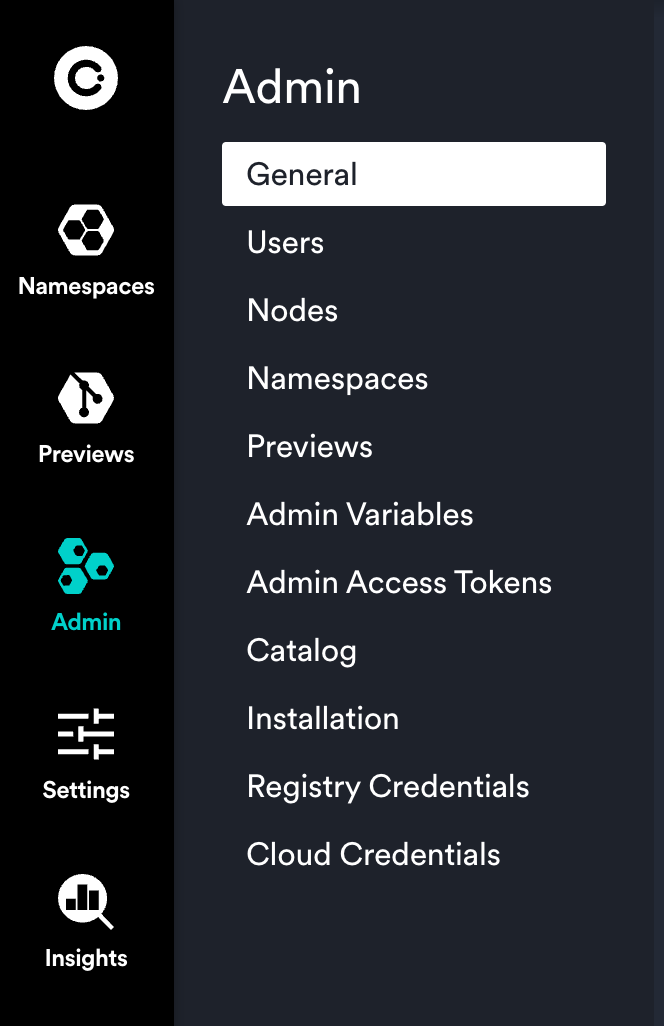Go to Admin Access Tokens
Viewport: 664px width, 1026px height.
coord(399,582)
